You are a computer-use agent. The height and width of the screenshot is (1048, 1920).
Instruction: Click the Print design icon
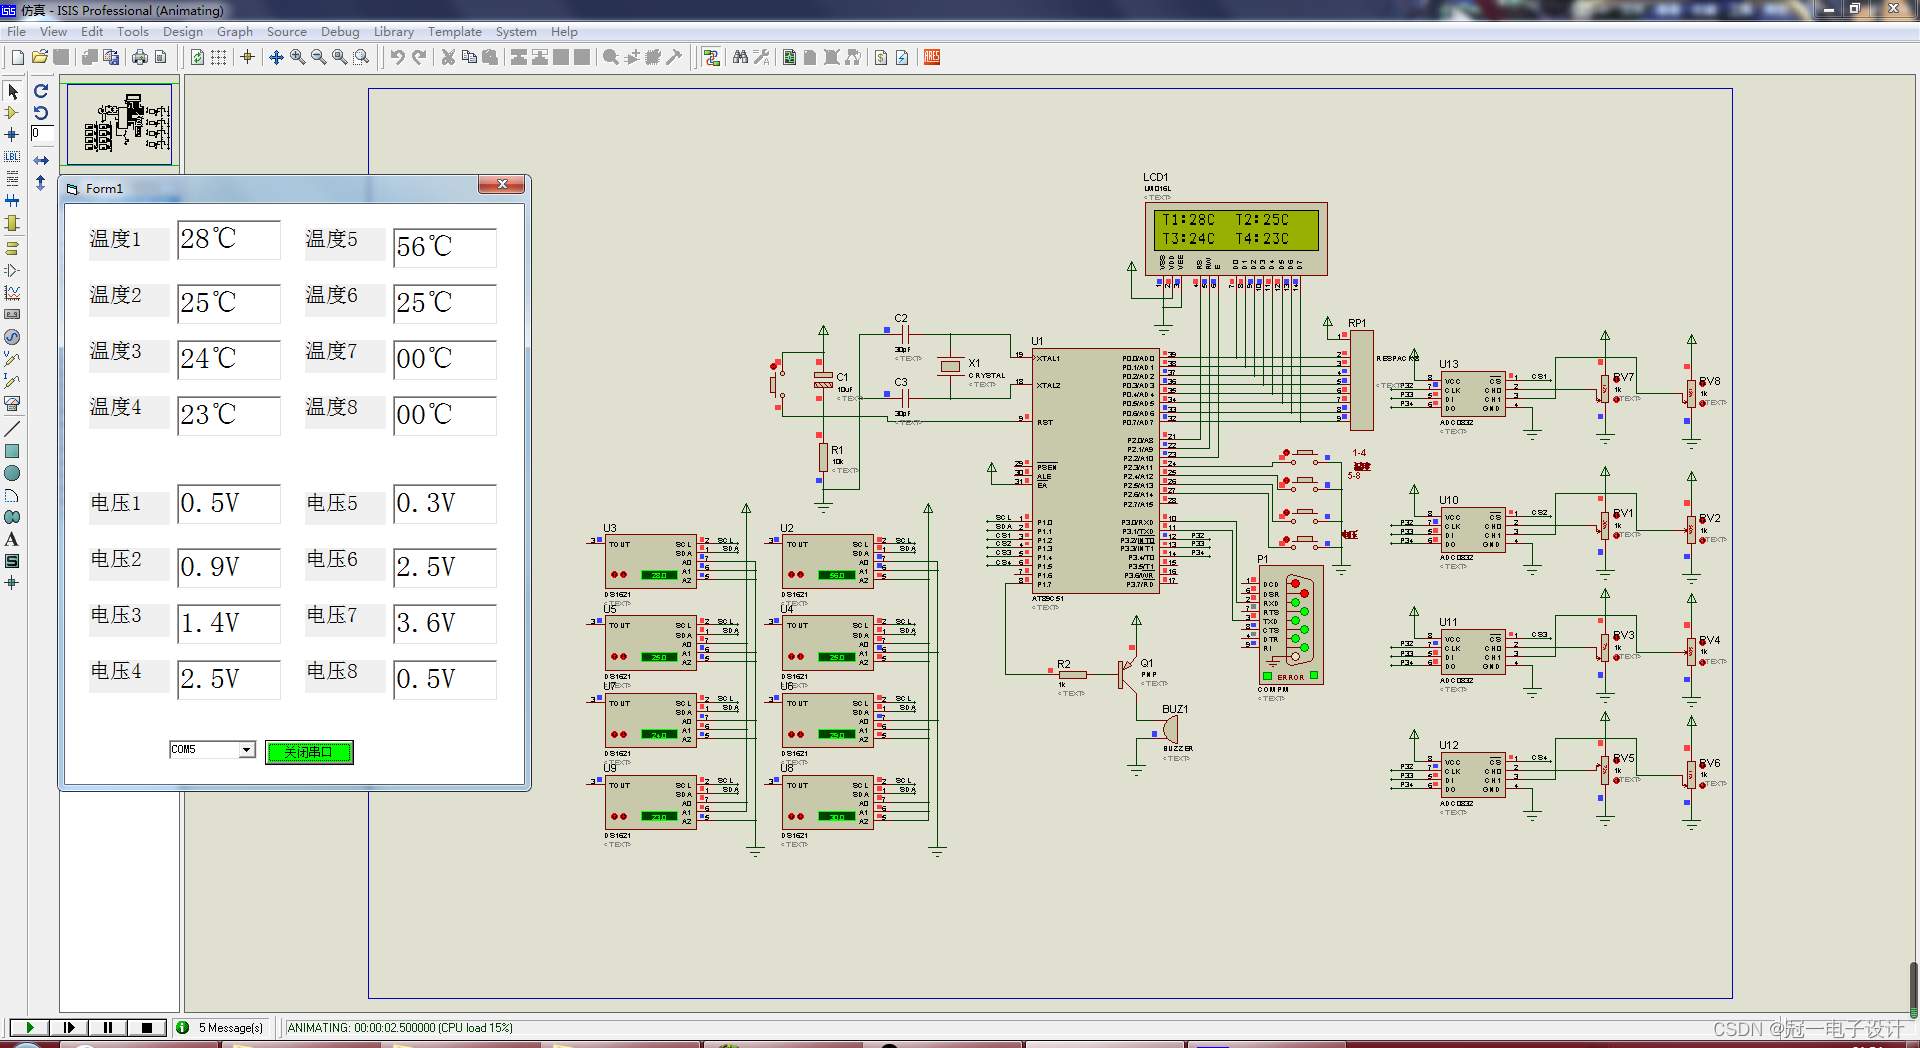[139, 57]
